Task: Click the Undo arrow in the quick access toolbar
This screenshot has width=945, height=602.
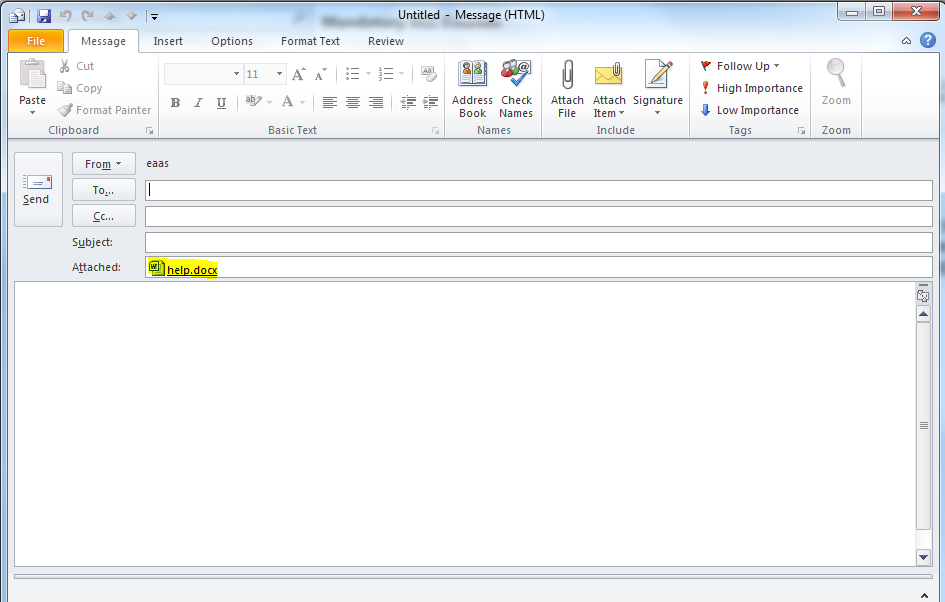Action: coord(66,16)
